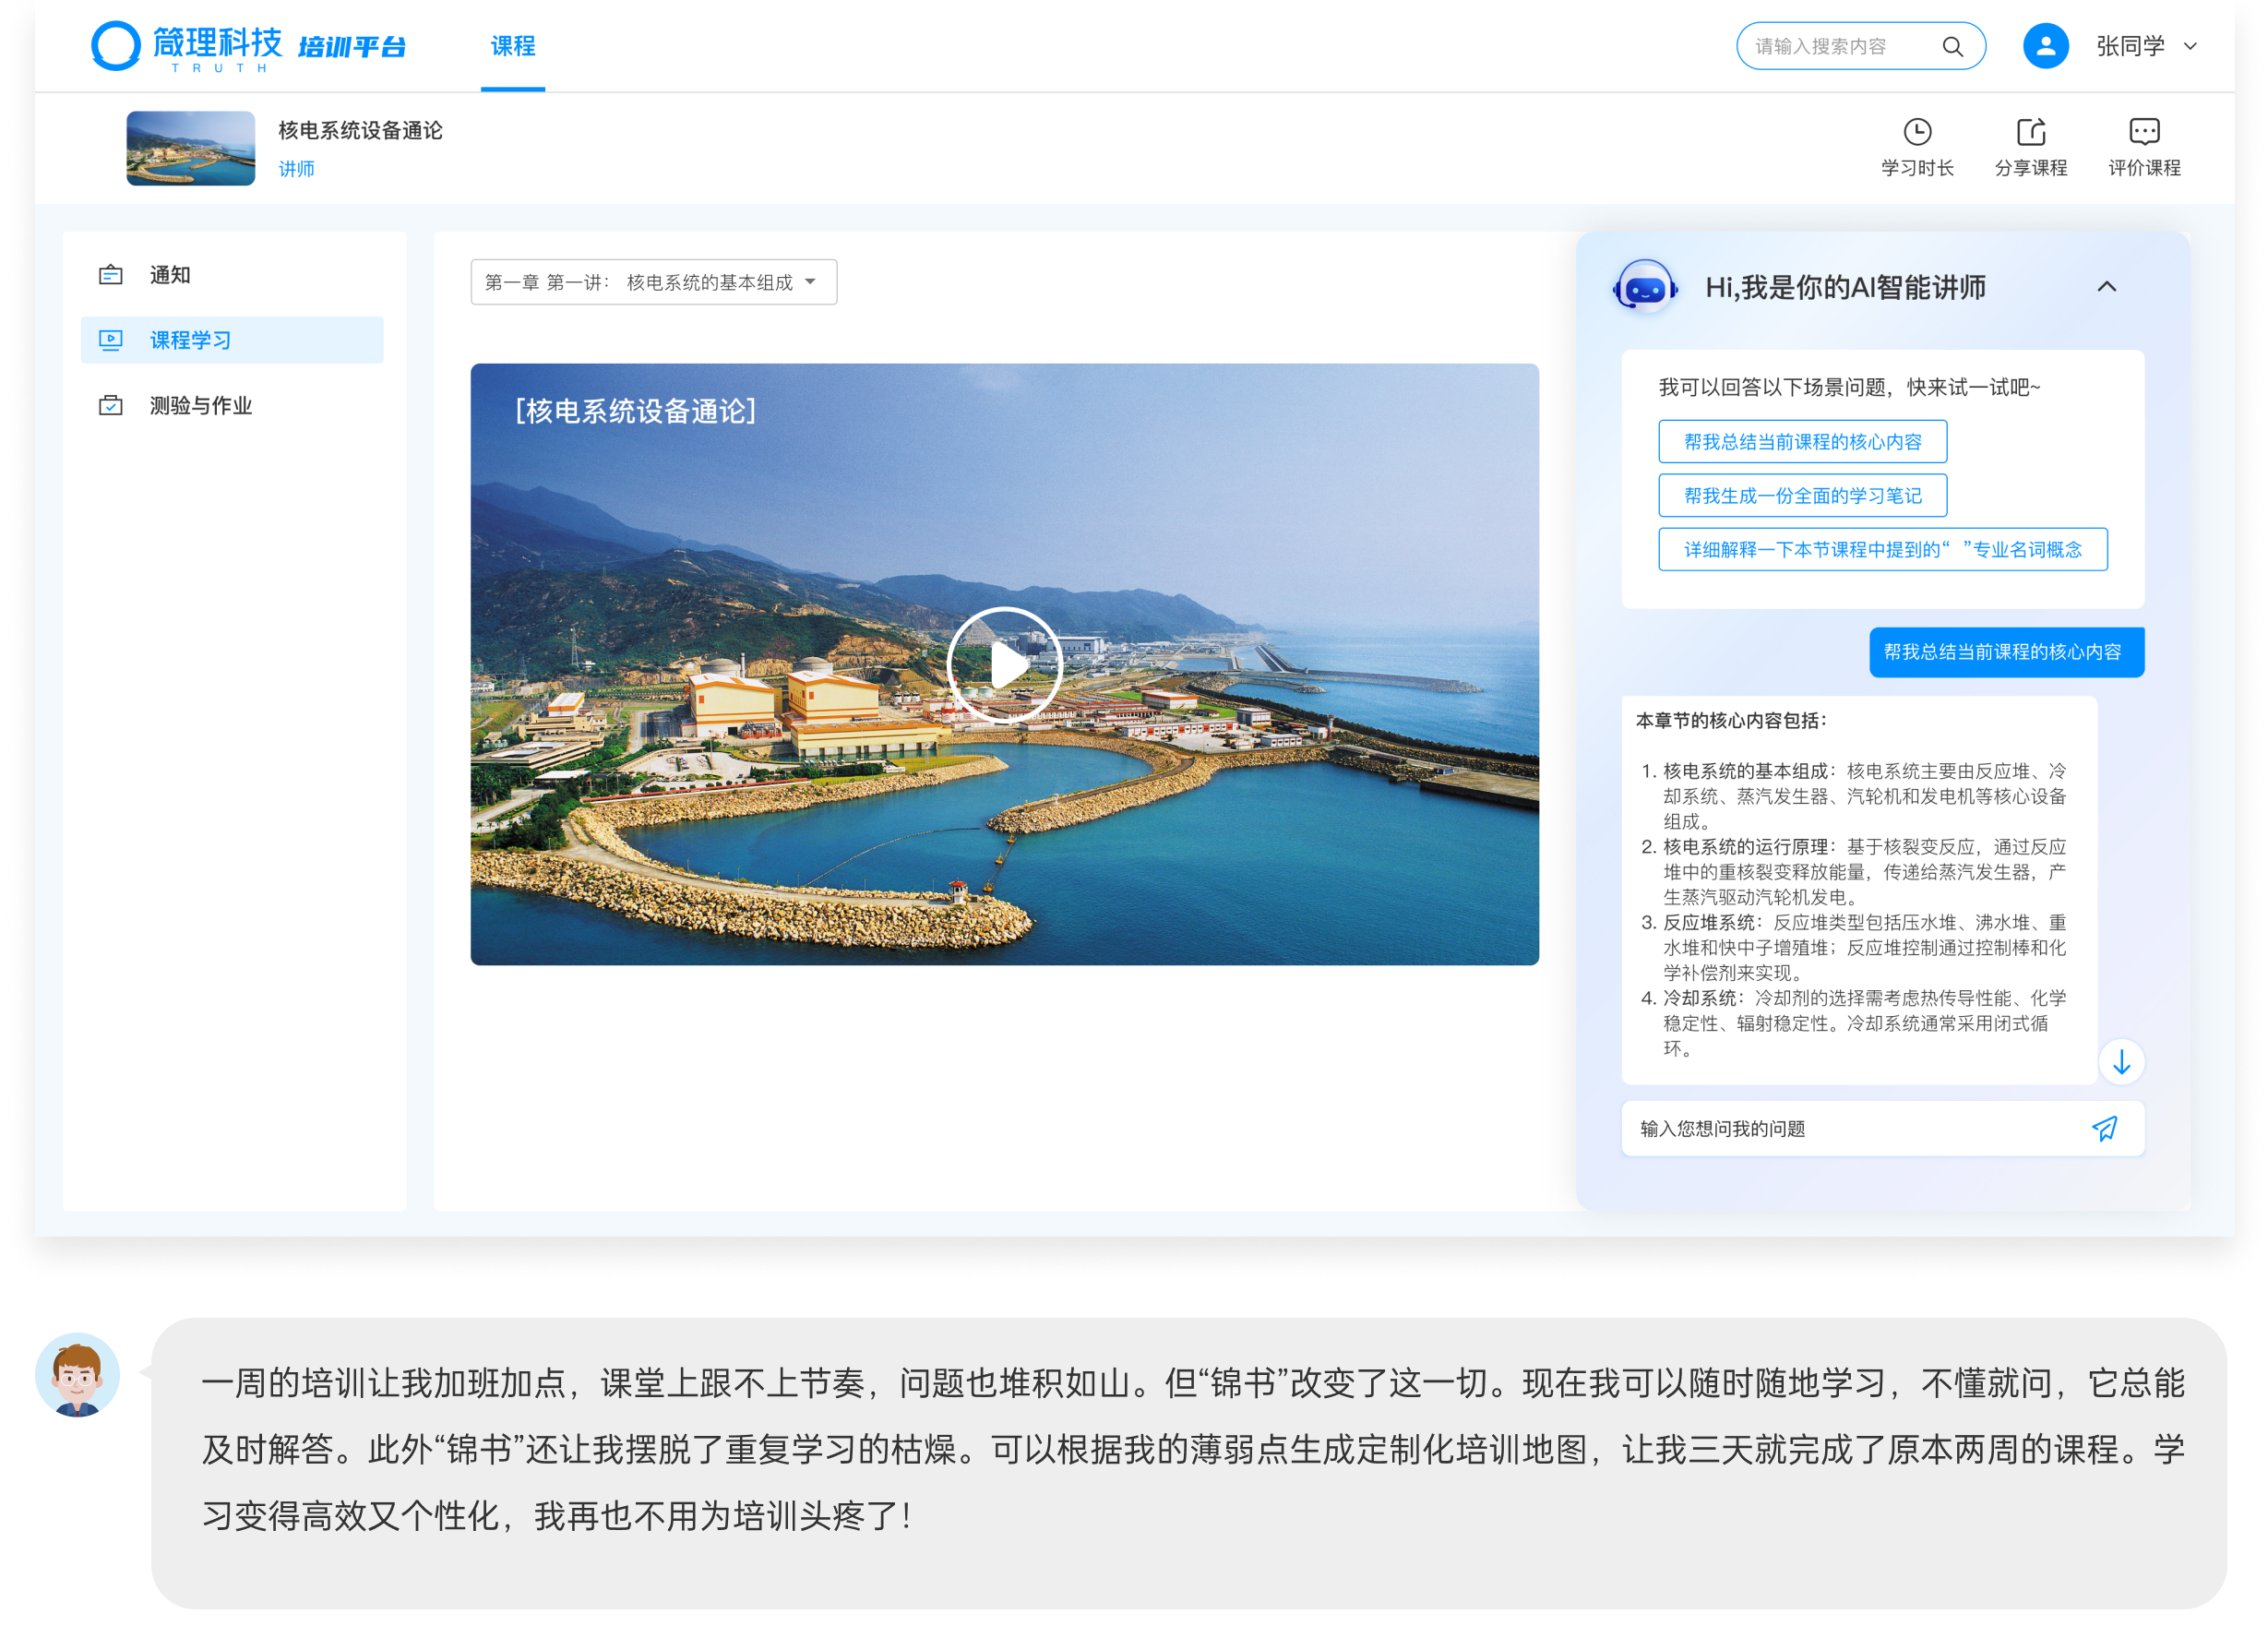Click the [核电系统设备通论] video title overlay
The image size is (2268, 1626).
(x=635, y=411)
